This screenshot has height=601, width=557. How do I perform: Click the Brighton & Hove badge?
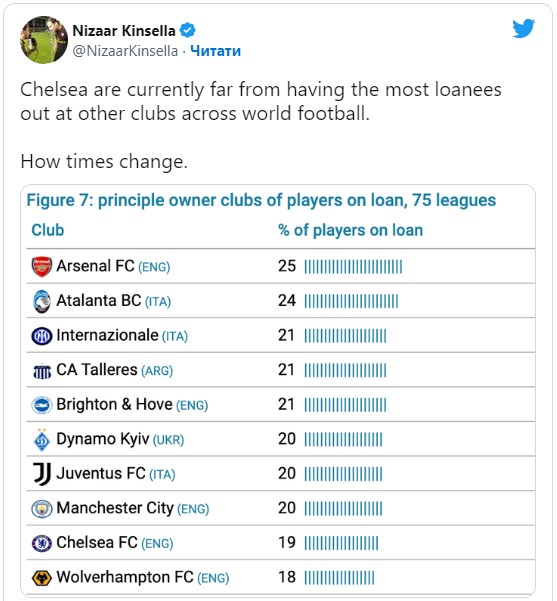(x=42, y=405)
